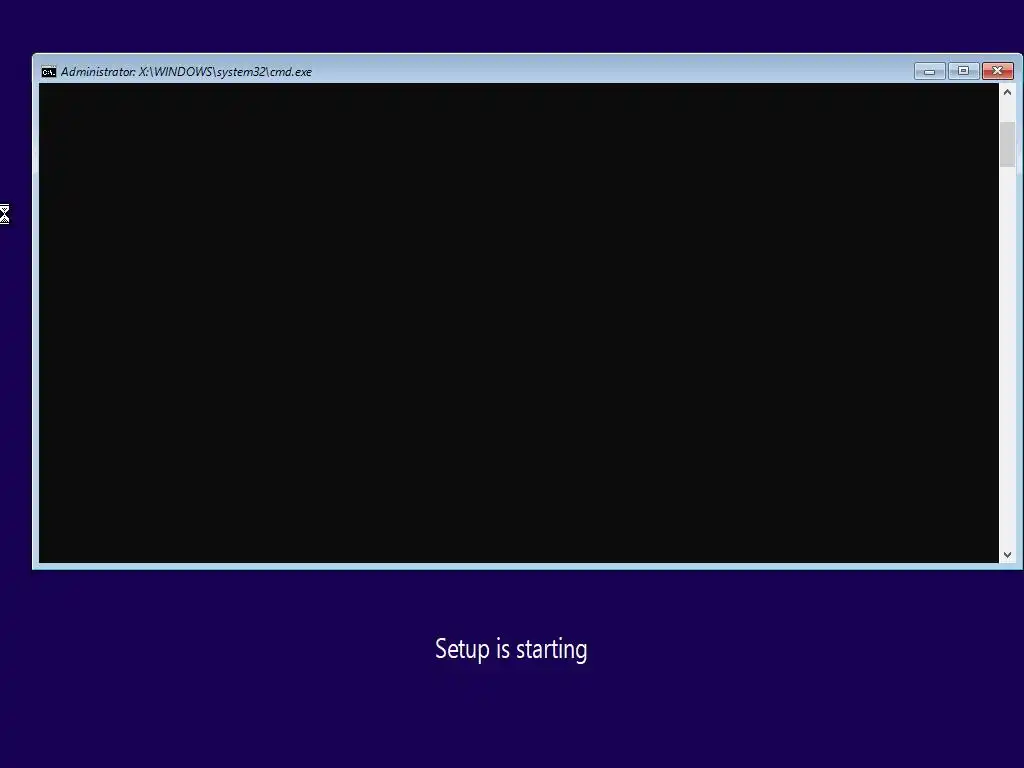Click inside the black command prompt area
1024x768 pixels.
(519, 323)
